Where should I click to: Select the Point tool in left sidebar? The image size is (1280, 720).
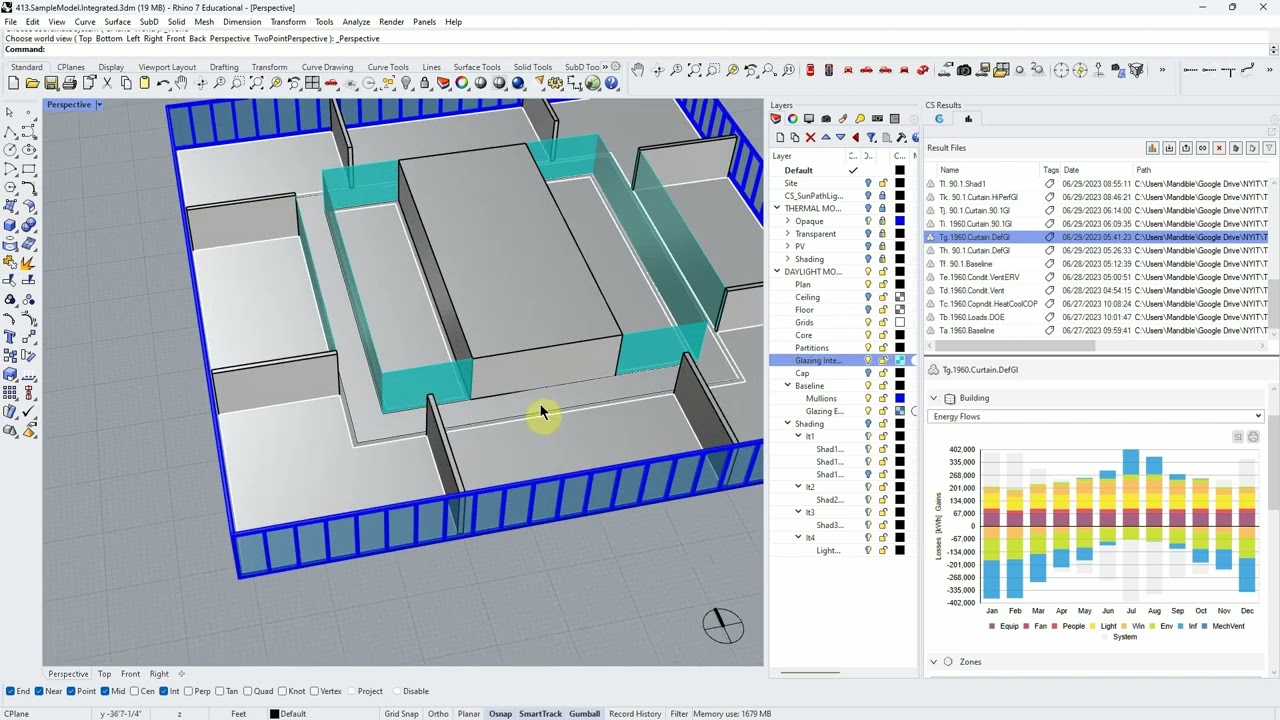[x=28, y=112]
